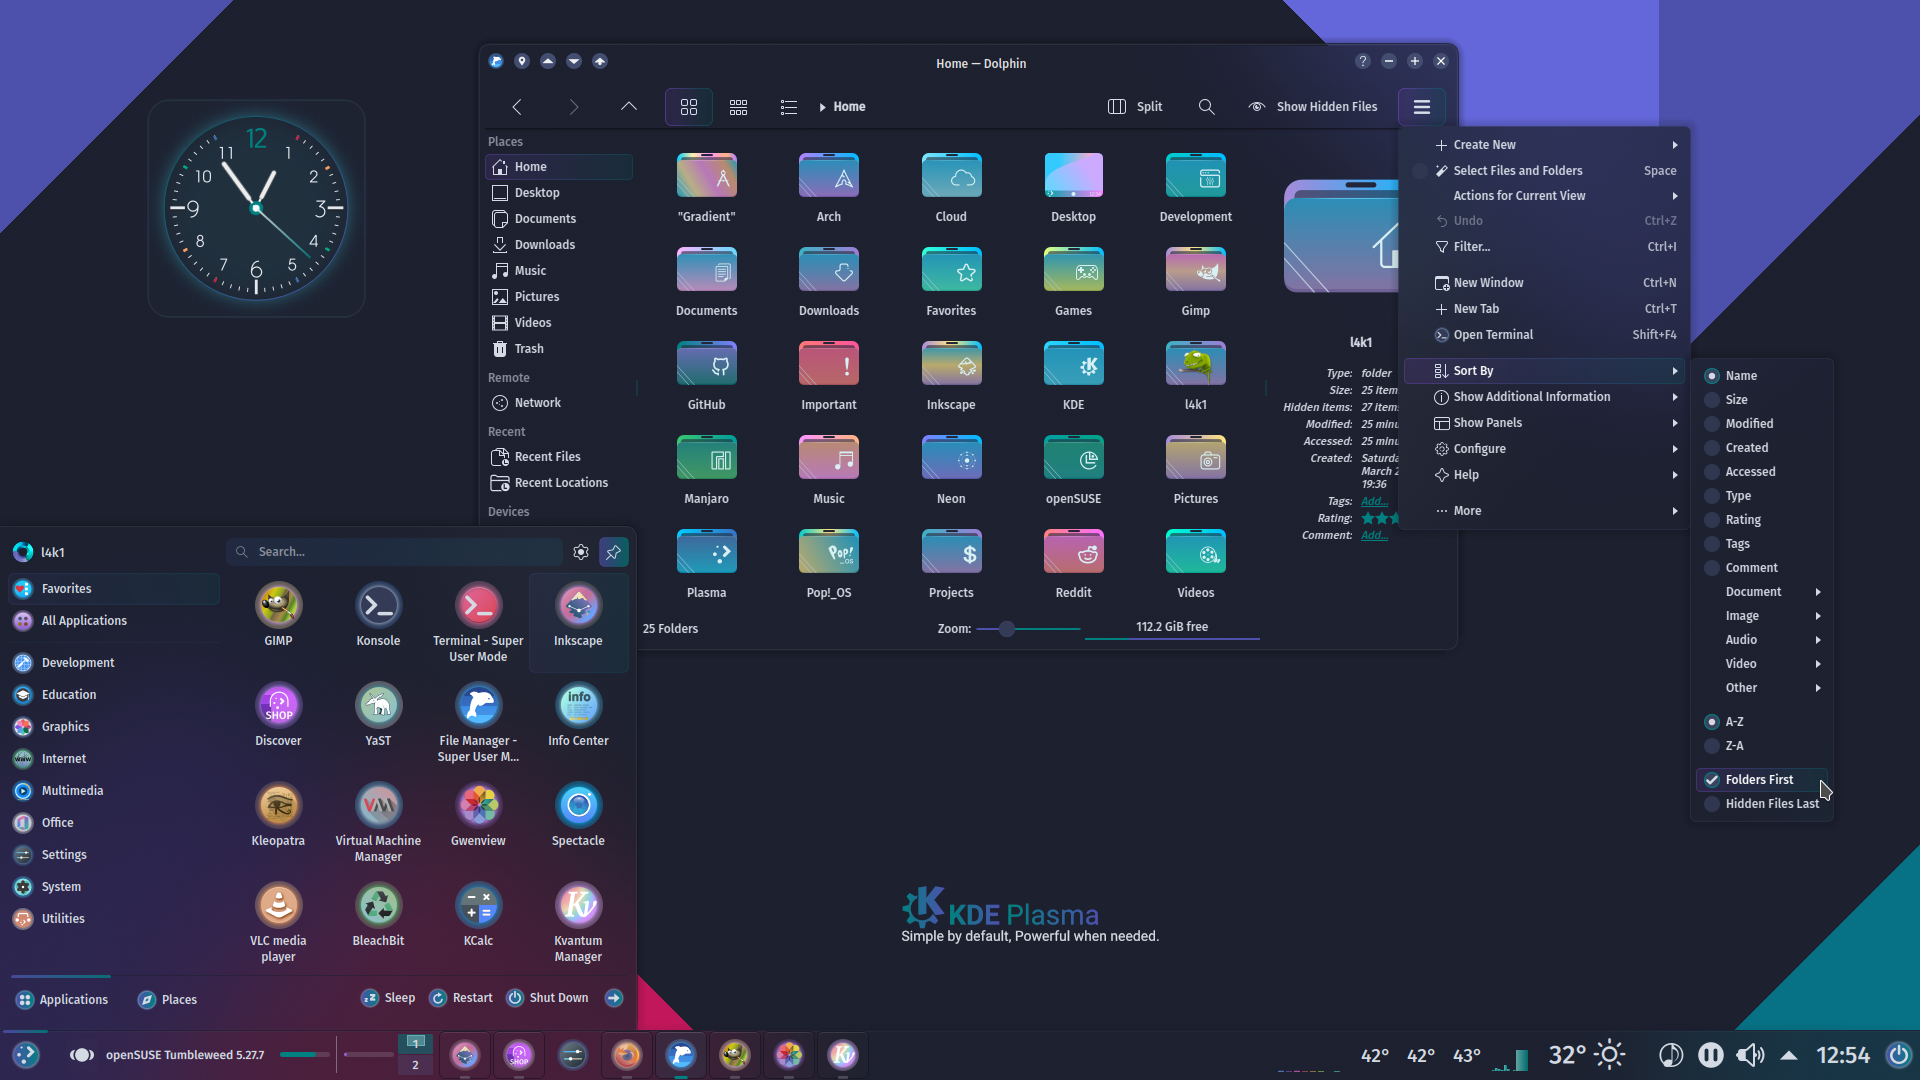This screenshot has height=1080, width=1920.
Task: Go forward in Dolphin navigation
Action: click(573, 107)
